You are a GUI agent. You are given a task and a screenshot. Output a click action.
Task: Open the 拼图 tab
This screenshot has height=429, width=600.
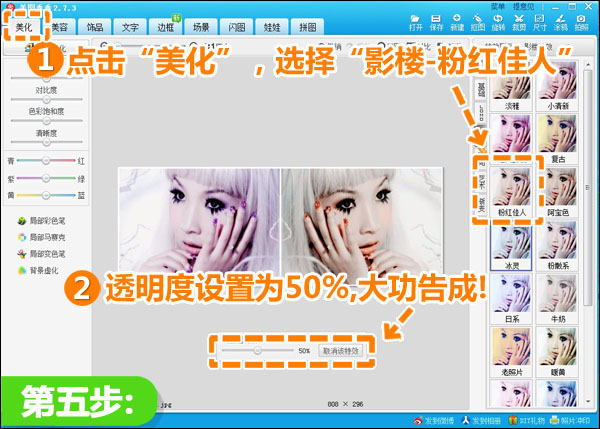[x=308, y=27]
